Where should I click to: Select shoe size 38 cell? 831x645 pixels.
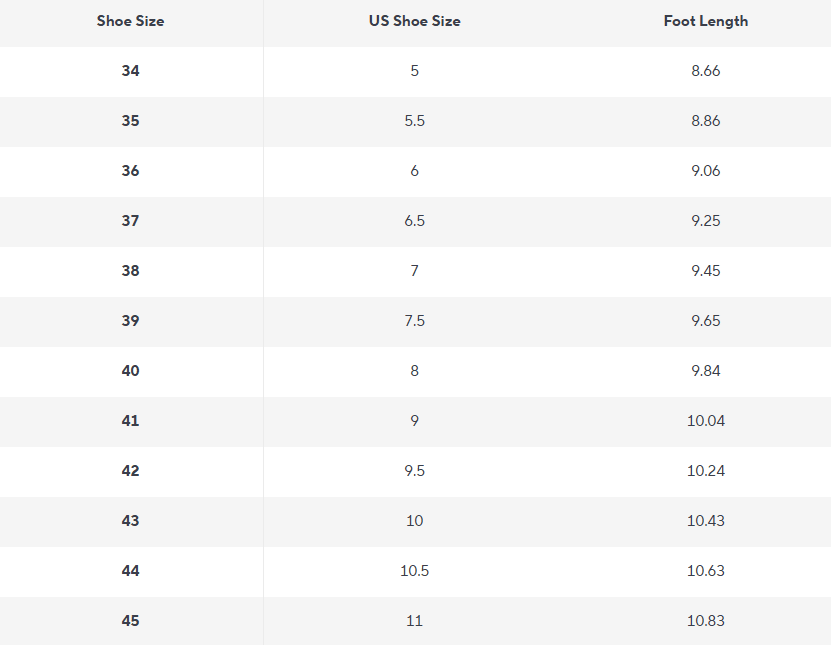pyautogui.click(x=130, y=271)
